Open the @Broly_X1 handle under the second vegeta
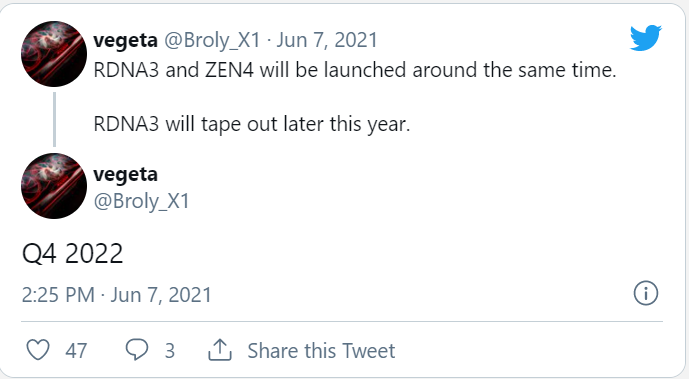Screen dimensions: 689x379 pyautogui.click(x=141, y=201)
